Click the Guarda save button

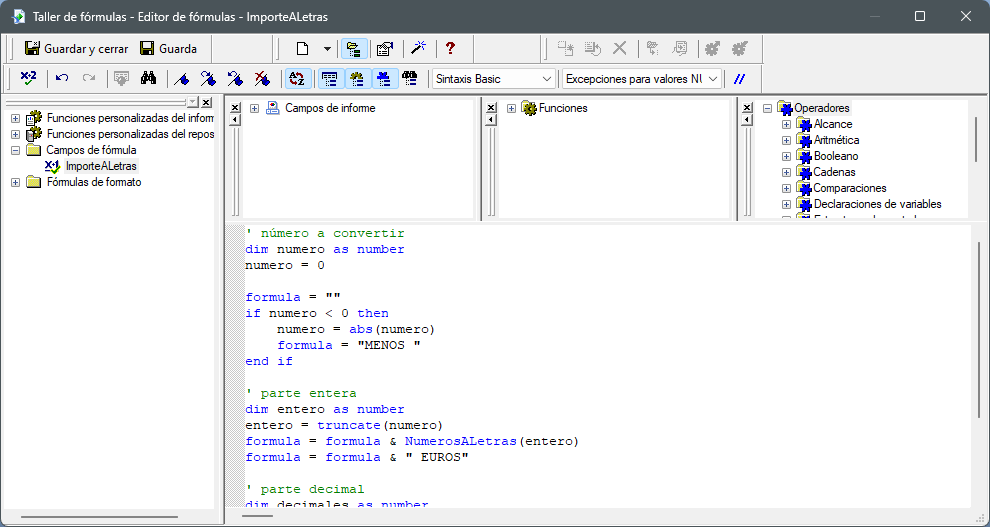pos(168,48)
